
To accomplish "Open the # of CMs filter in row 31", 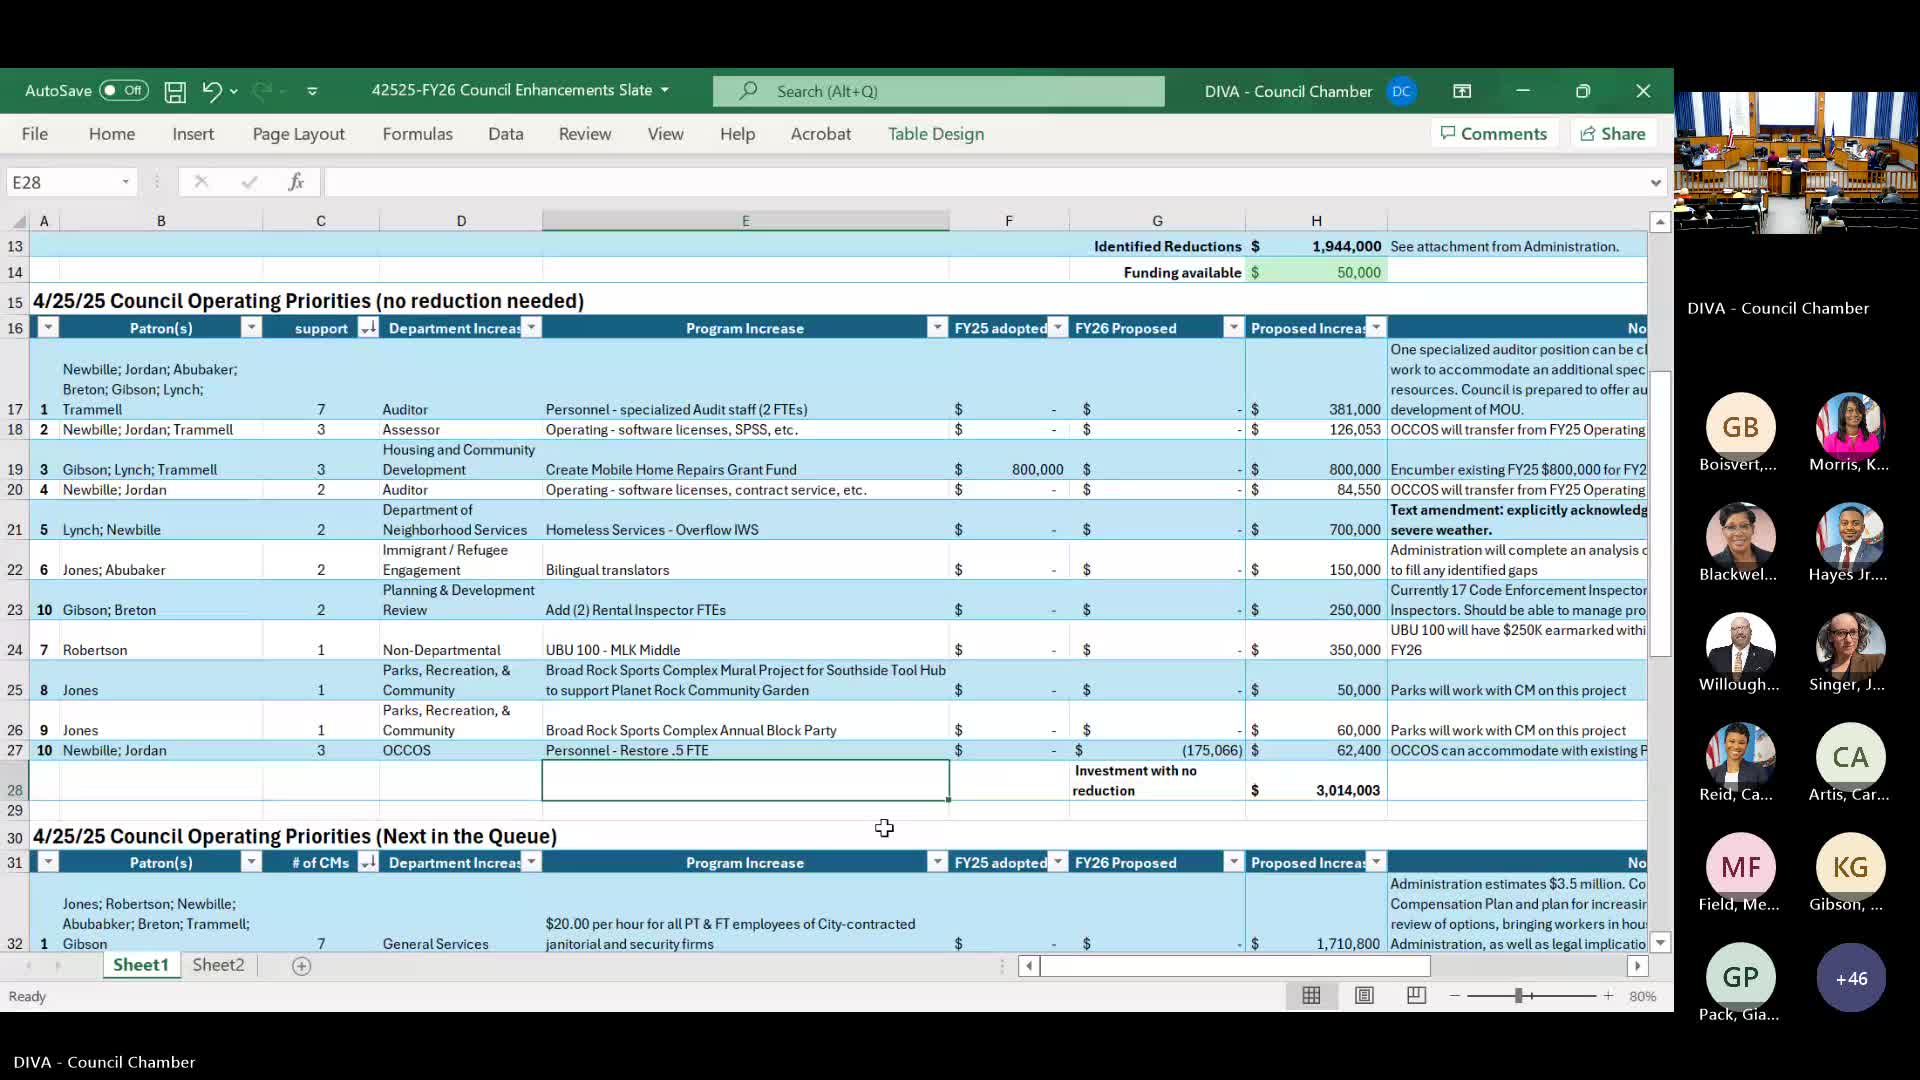I will coord(368,862).
